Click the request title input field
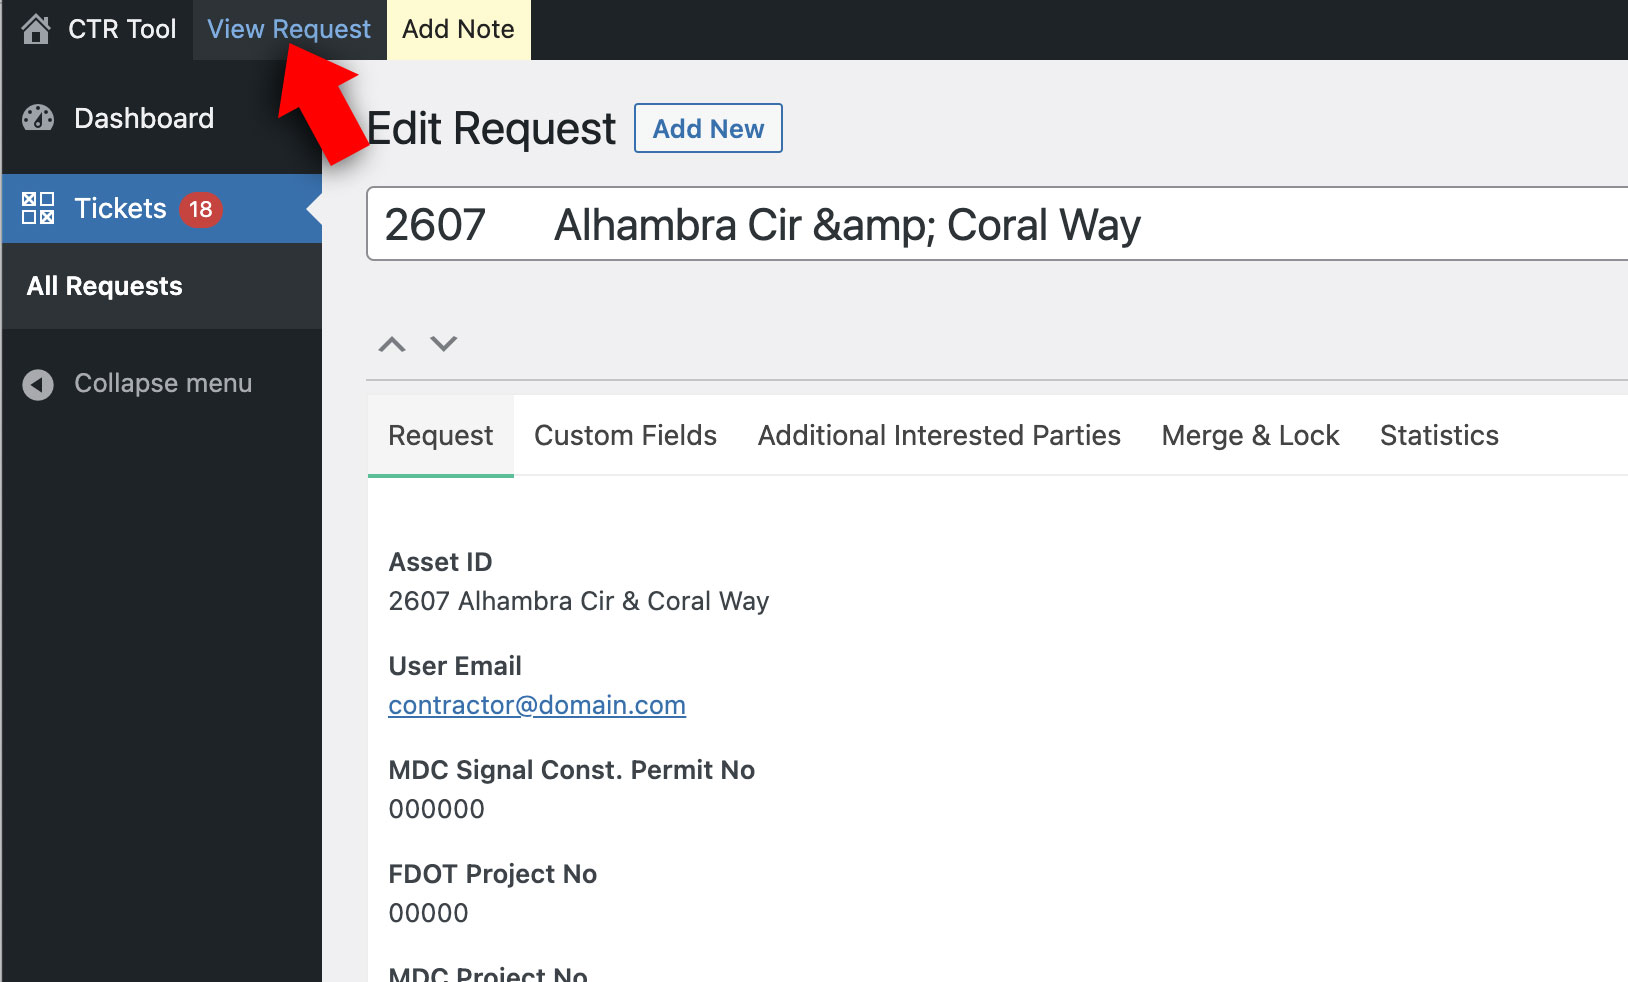 (x=900, y=225)
